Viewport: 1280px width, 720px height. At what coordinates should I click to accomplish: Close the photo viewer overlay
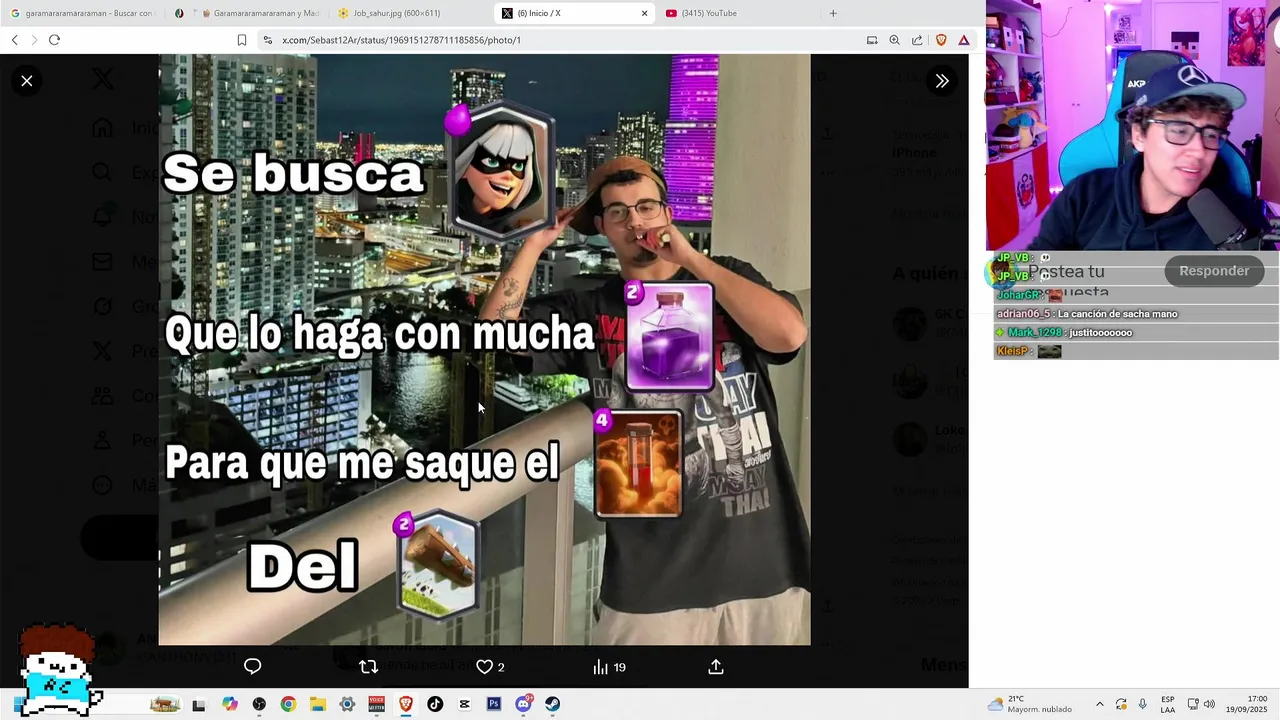(27, 81)
